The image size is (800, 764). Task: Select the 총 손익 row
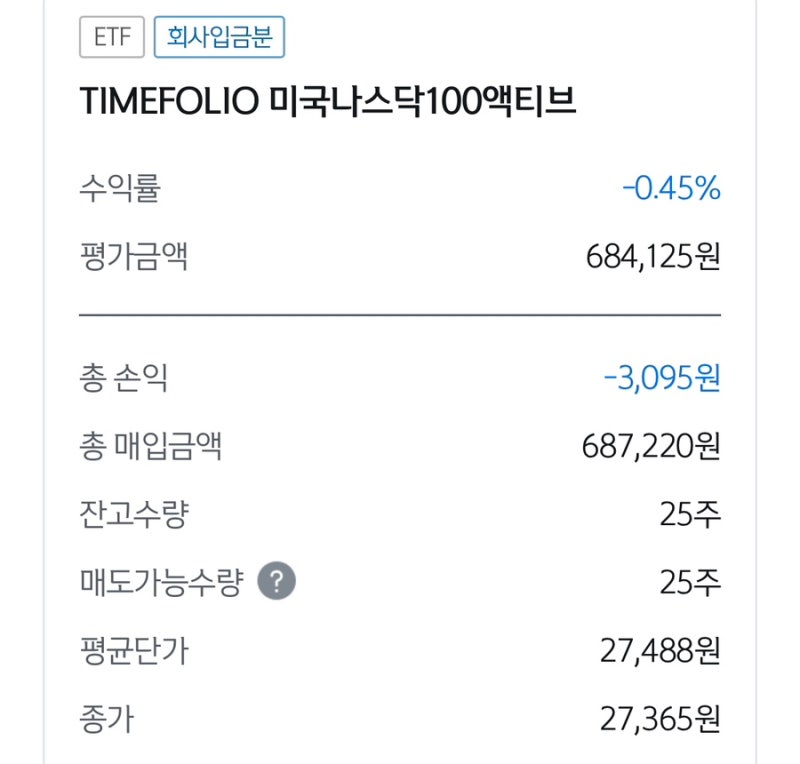(400, 378)
